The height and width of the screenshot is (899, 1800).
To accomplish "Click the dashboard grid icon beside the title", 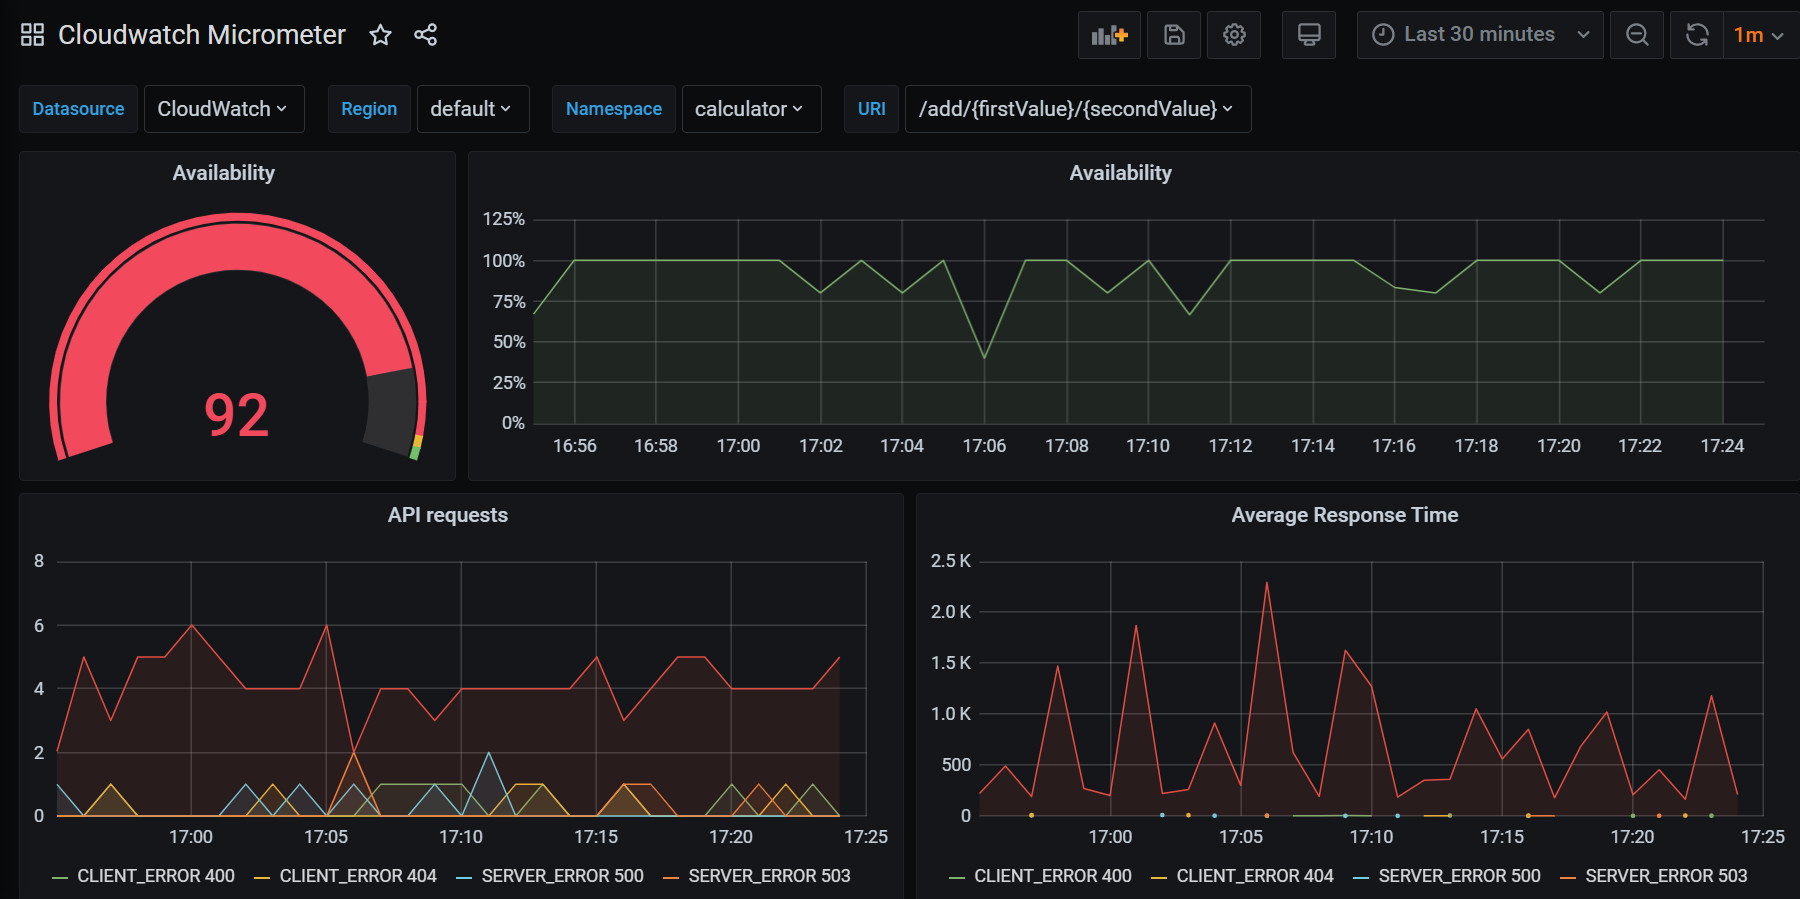I will pos(32,35).
